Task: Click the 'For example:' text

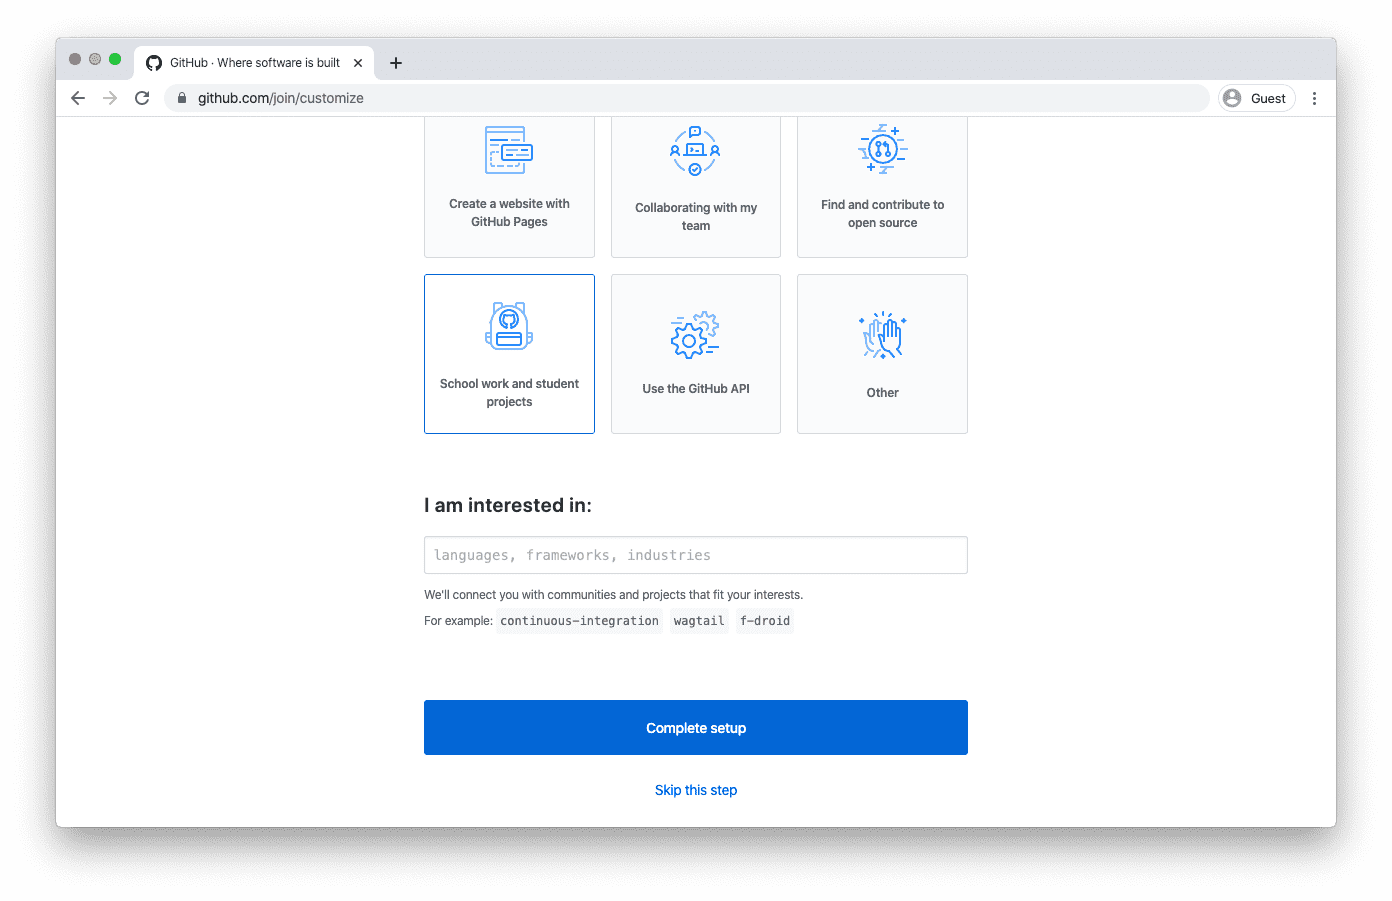Action: coord(458,621)
